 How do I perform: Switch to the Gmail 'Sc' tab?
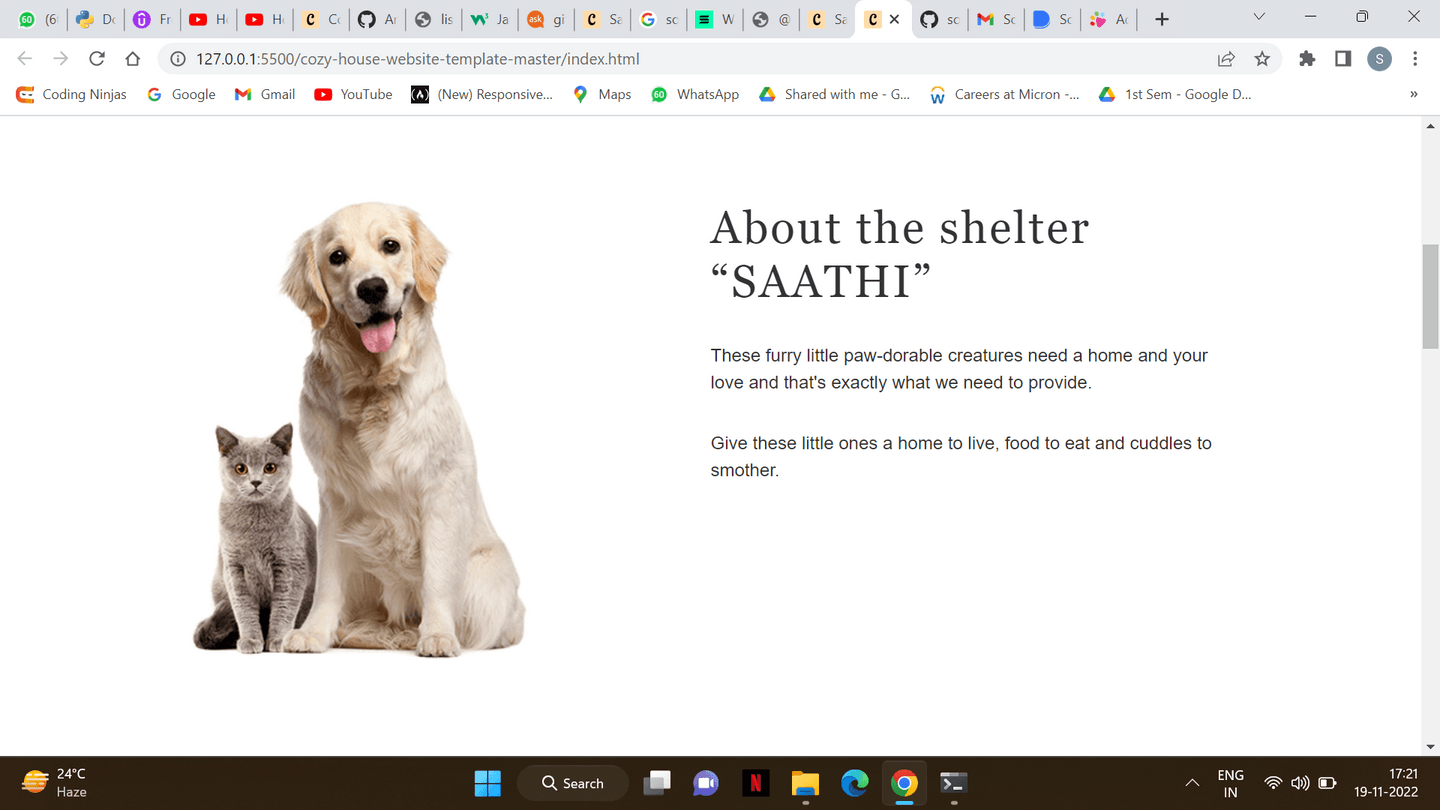pos(996,19)
